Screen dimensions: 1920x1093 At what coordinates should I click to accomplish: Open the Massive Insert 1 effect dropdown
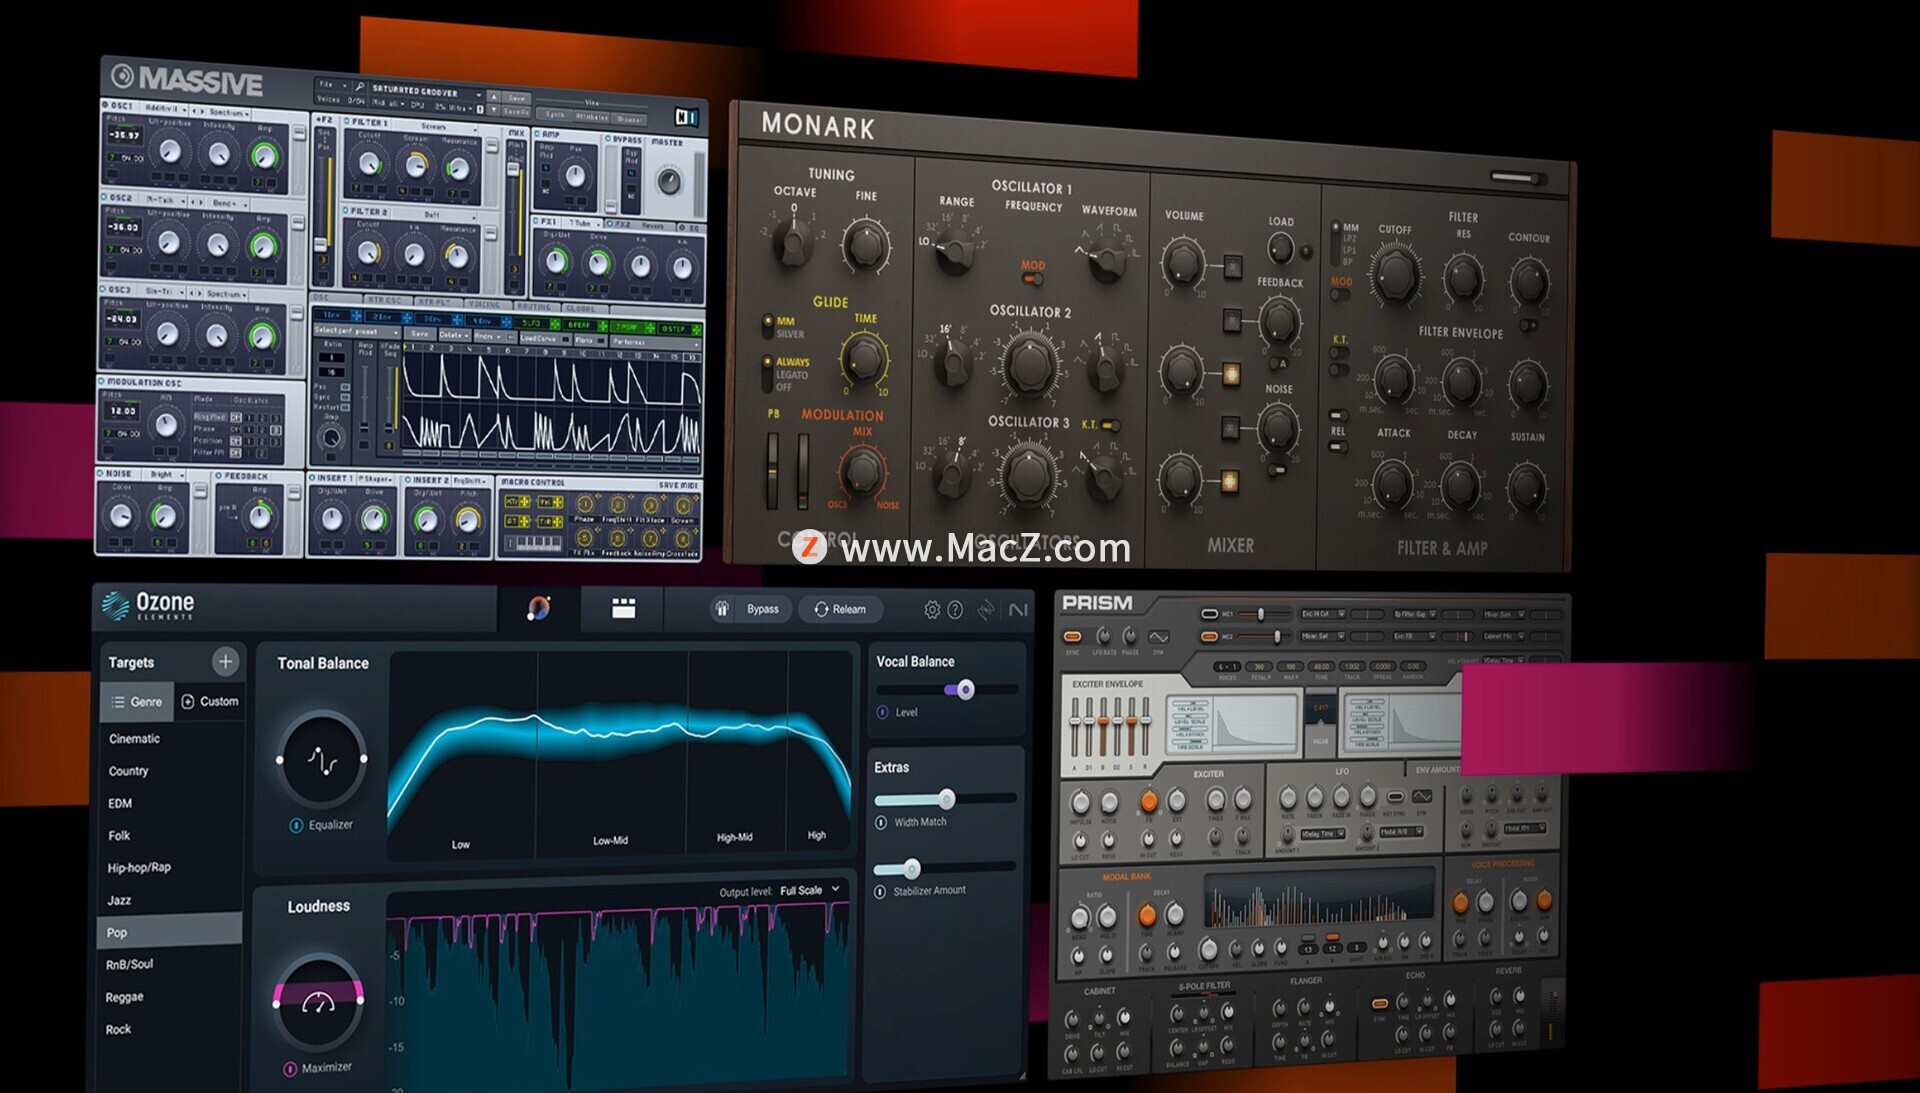tap(376, 479)
